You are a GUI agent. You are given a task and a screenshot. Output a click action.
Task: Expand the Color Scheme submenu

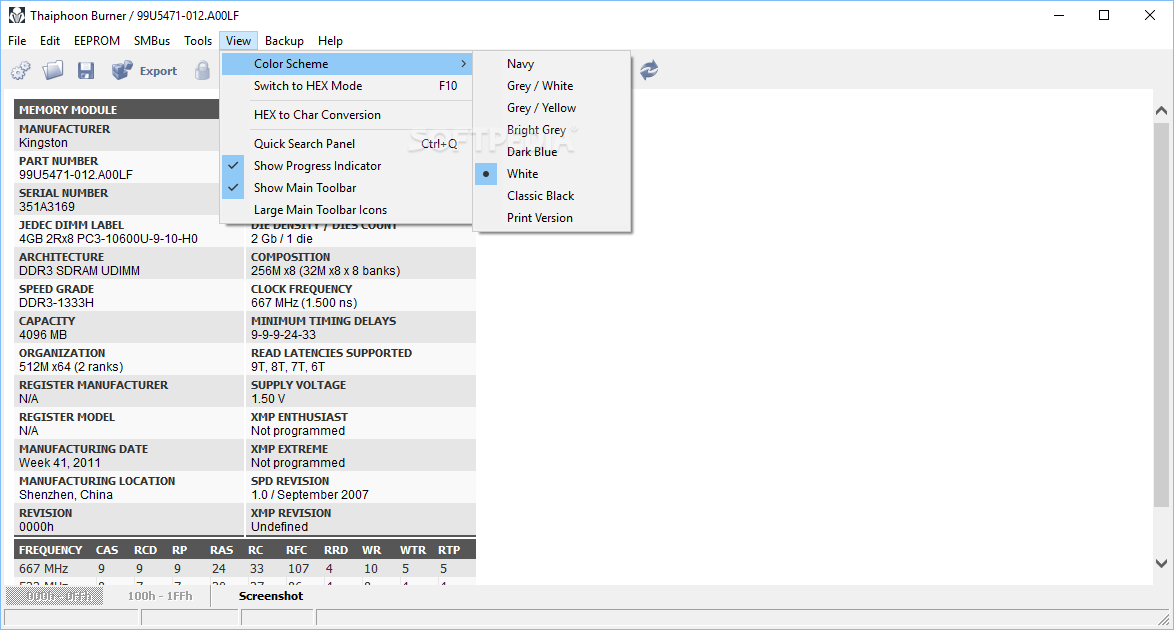(347, 64)
